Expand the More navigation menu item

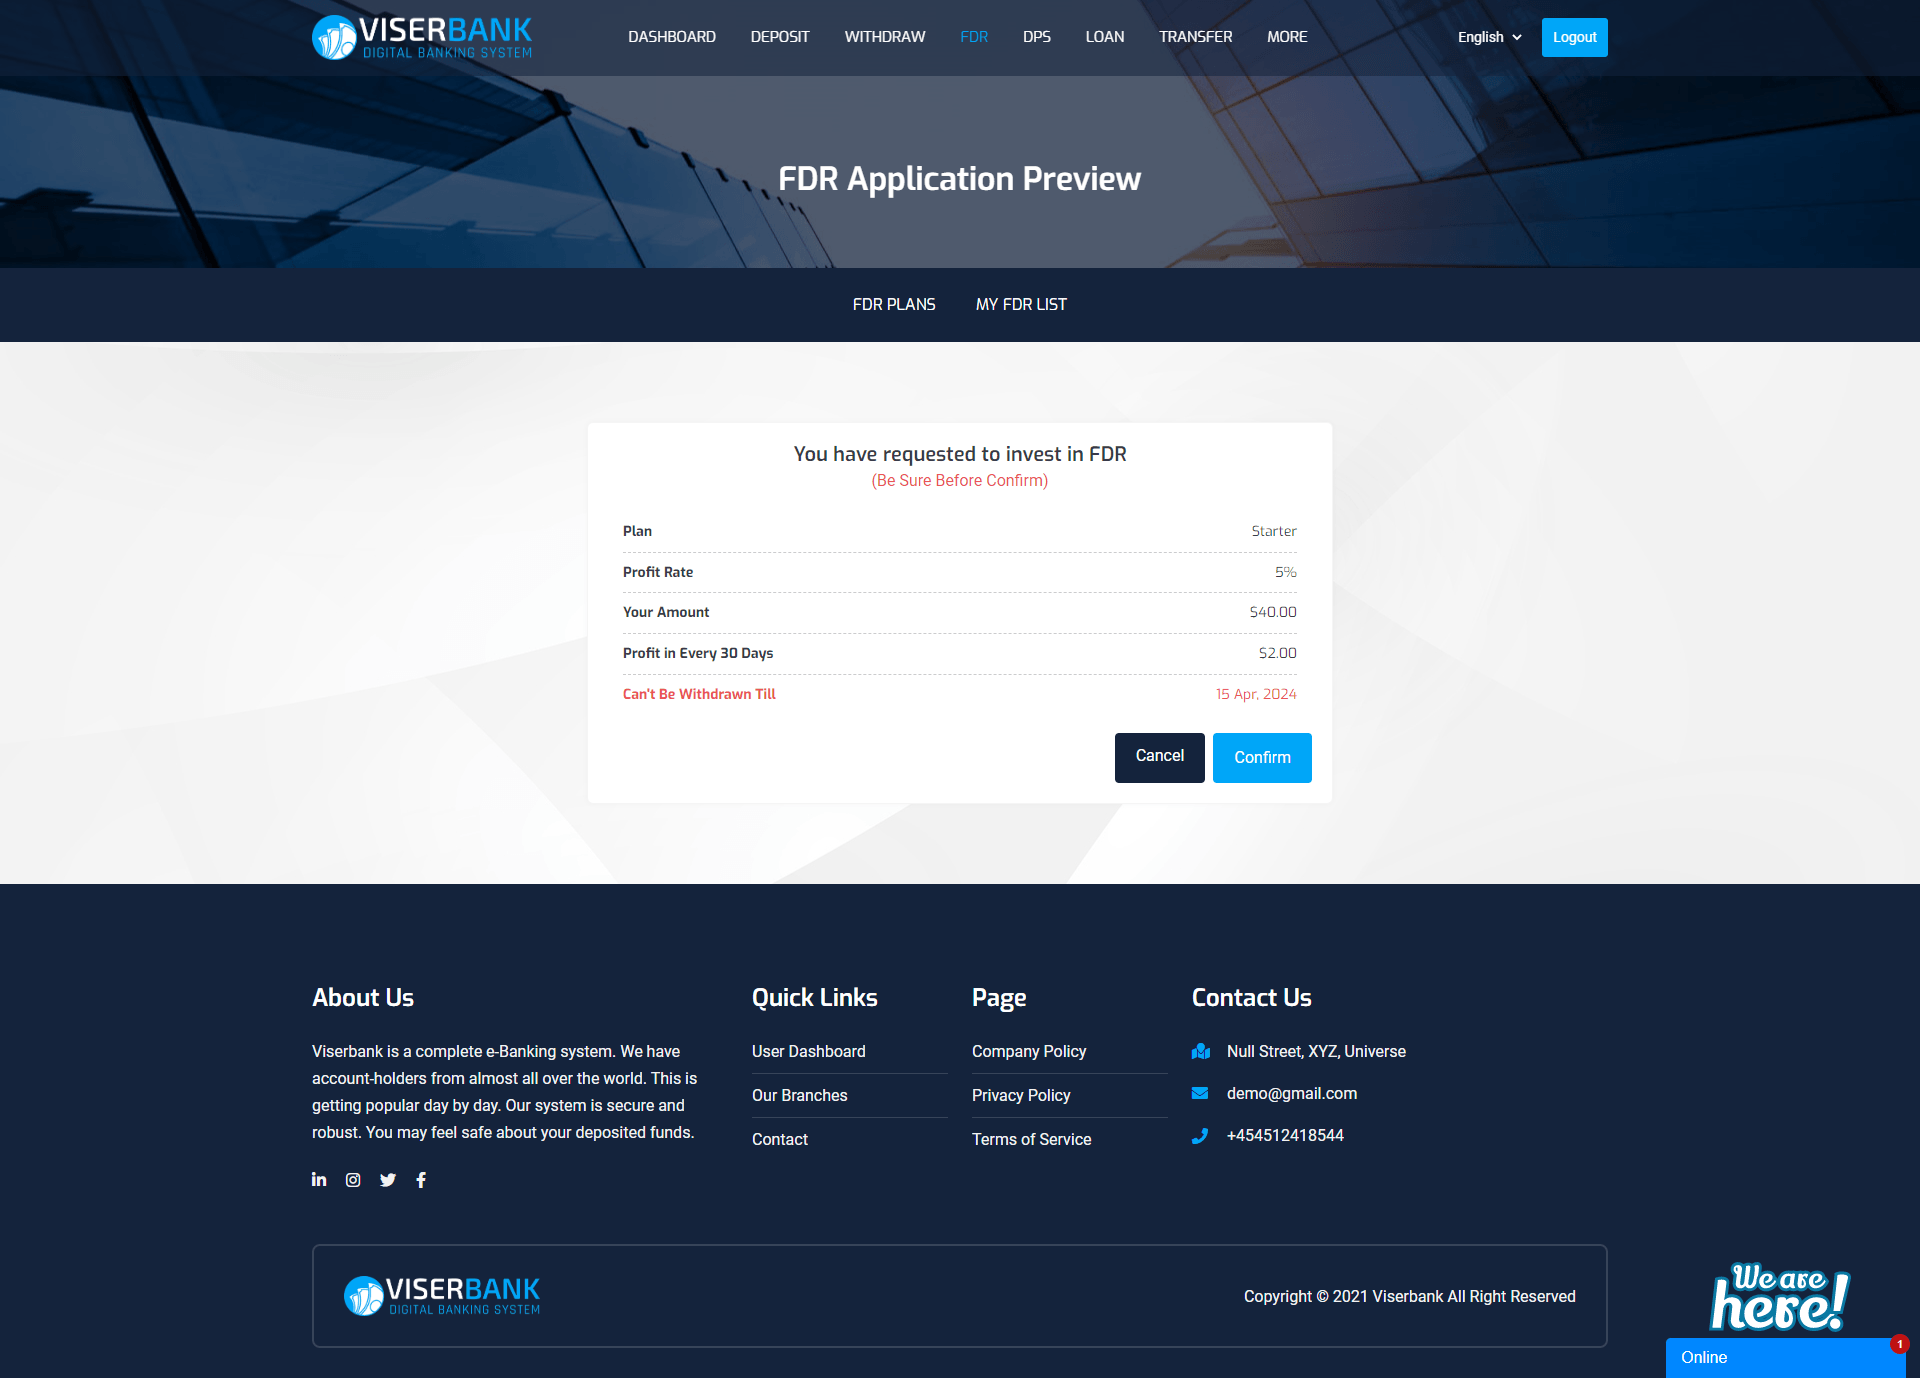click(x=1285, y=37)
